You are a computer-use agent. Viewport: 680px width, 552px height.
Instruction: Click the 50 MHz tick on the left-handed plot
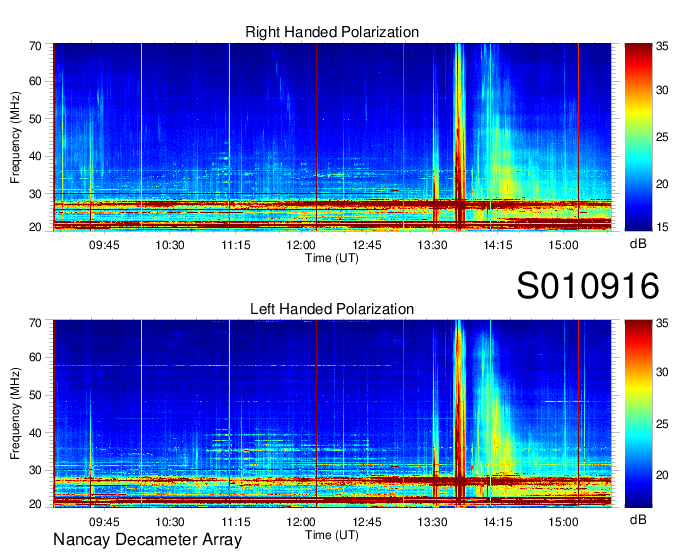[x=35, y=395]
